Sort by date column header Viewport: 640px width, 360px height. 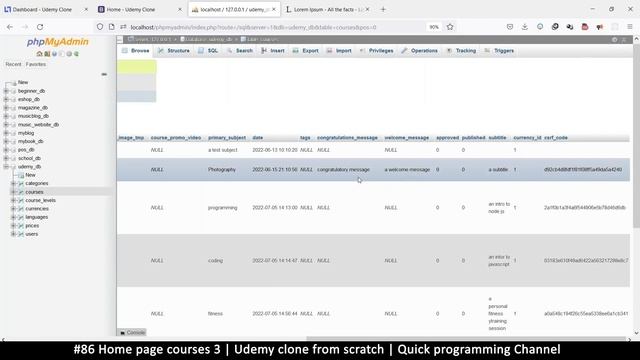[x=258, y=138]
